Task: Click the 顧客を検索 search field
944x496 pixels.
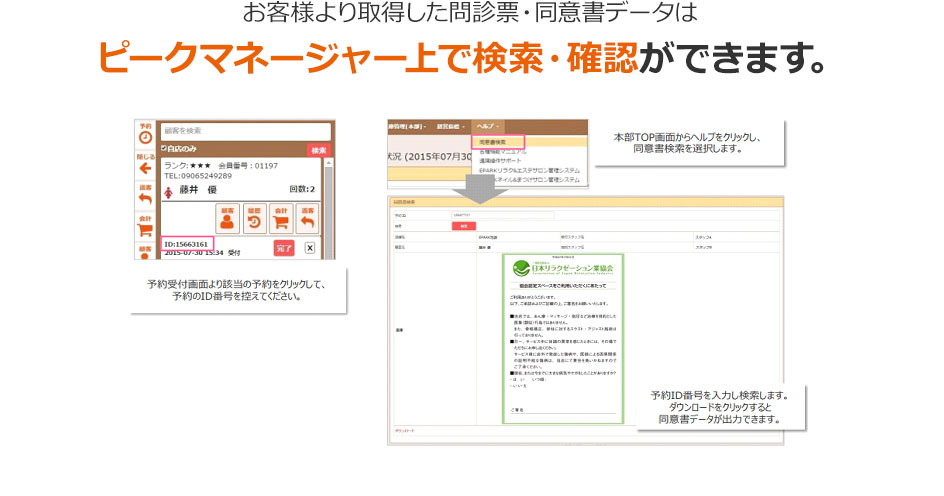Action: pos(246,131)
